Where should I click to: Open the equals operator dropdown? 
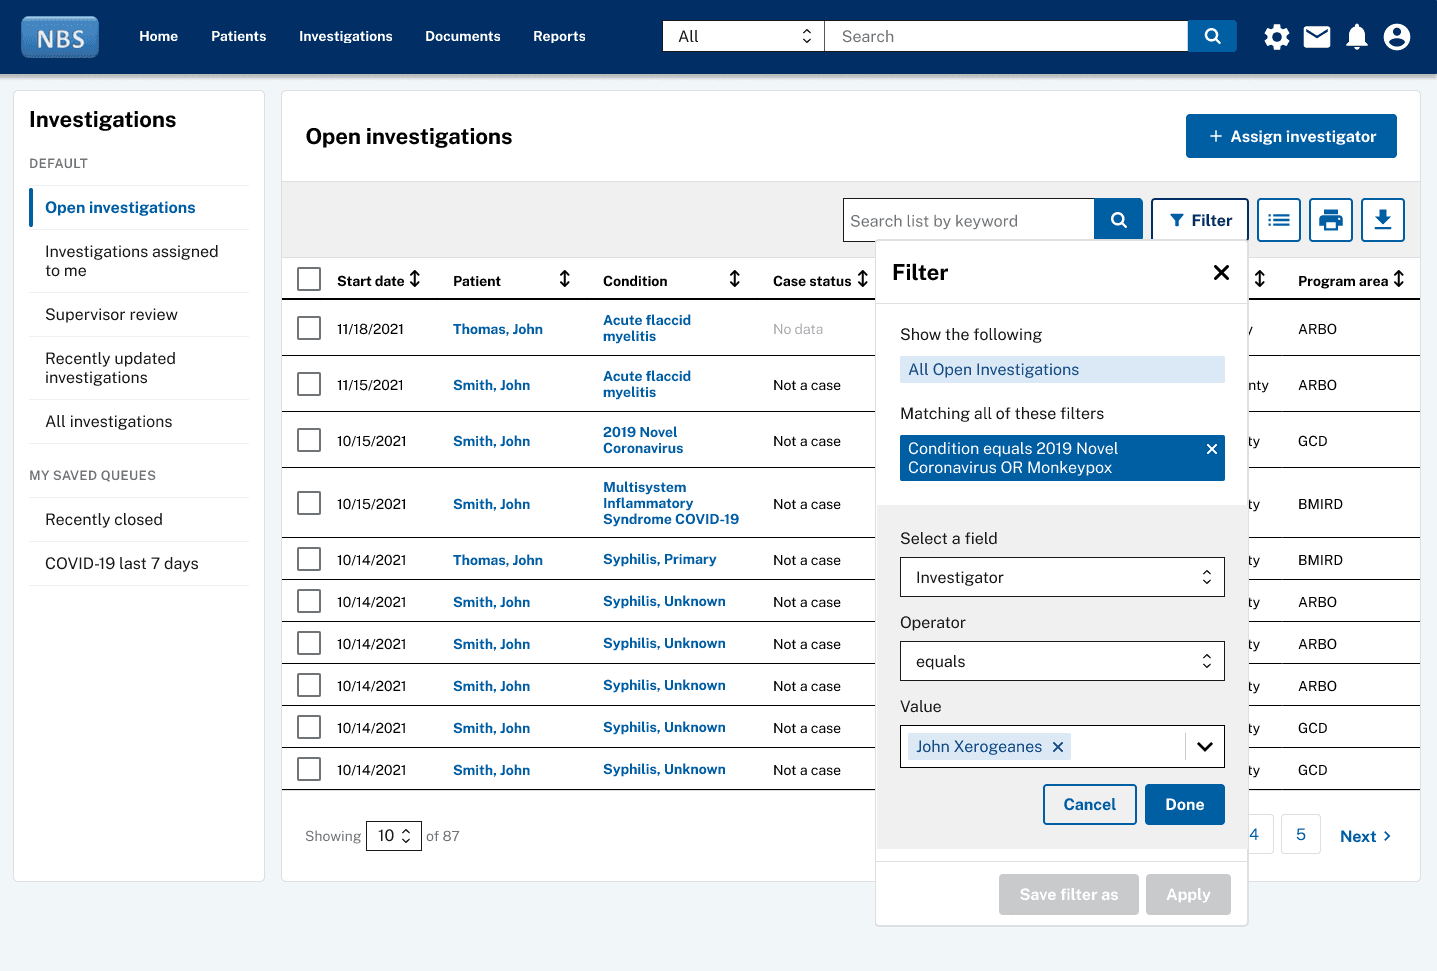click(1062, 661)
